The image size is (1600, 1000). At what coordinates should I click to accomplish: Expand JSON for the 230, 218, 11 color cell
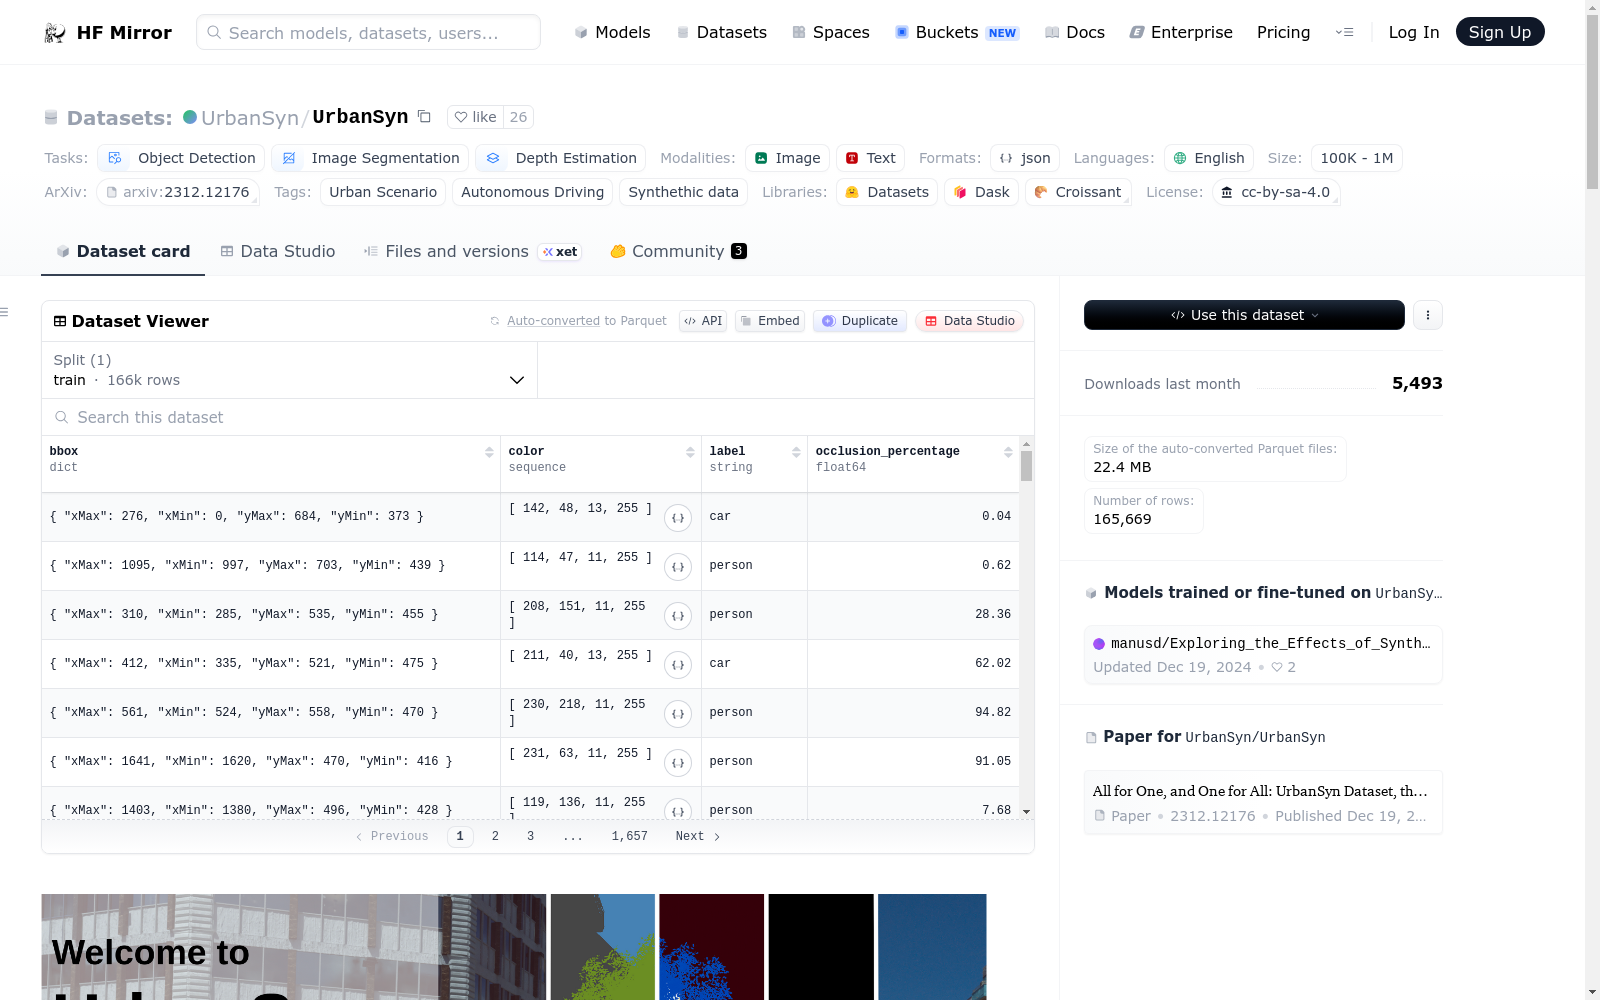(x=678, y=714)
